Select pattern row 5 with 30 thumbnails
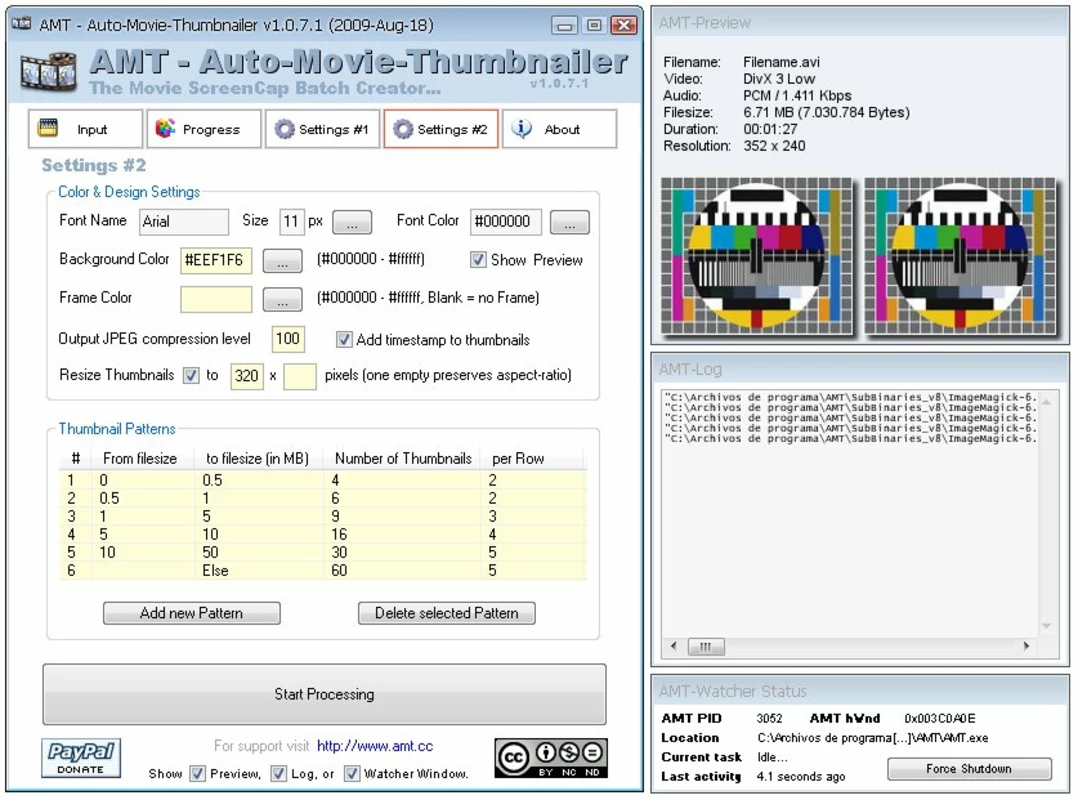The width and height of the screenshot is (1078, 800). pos(323,553)
